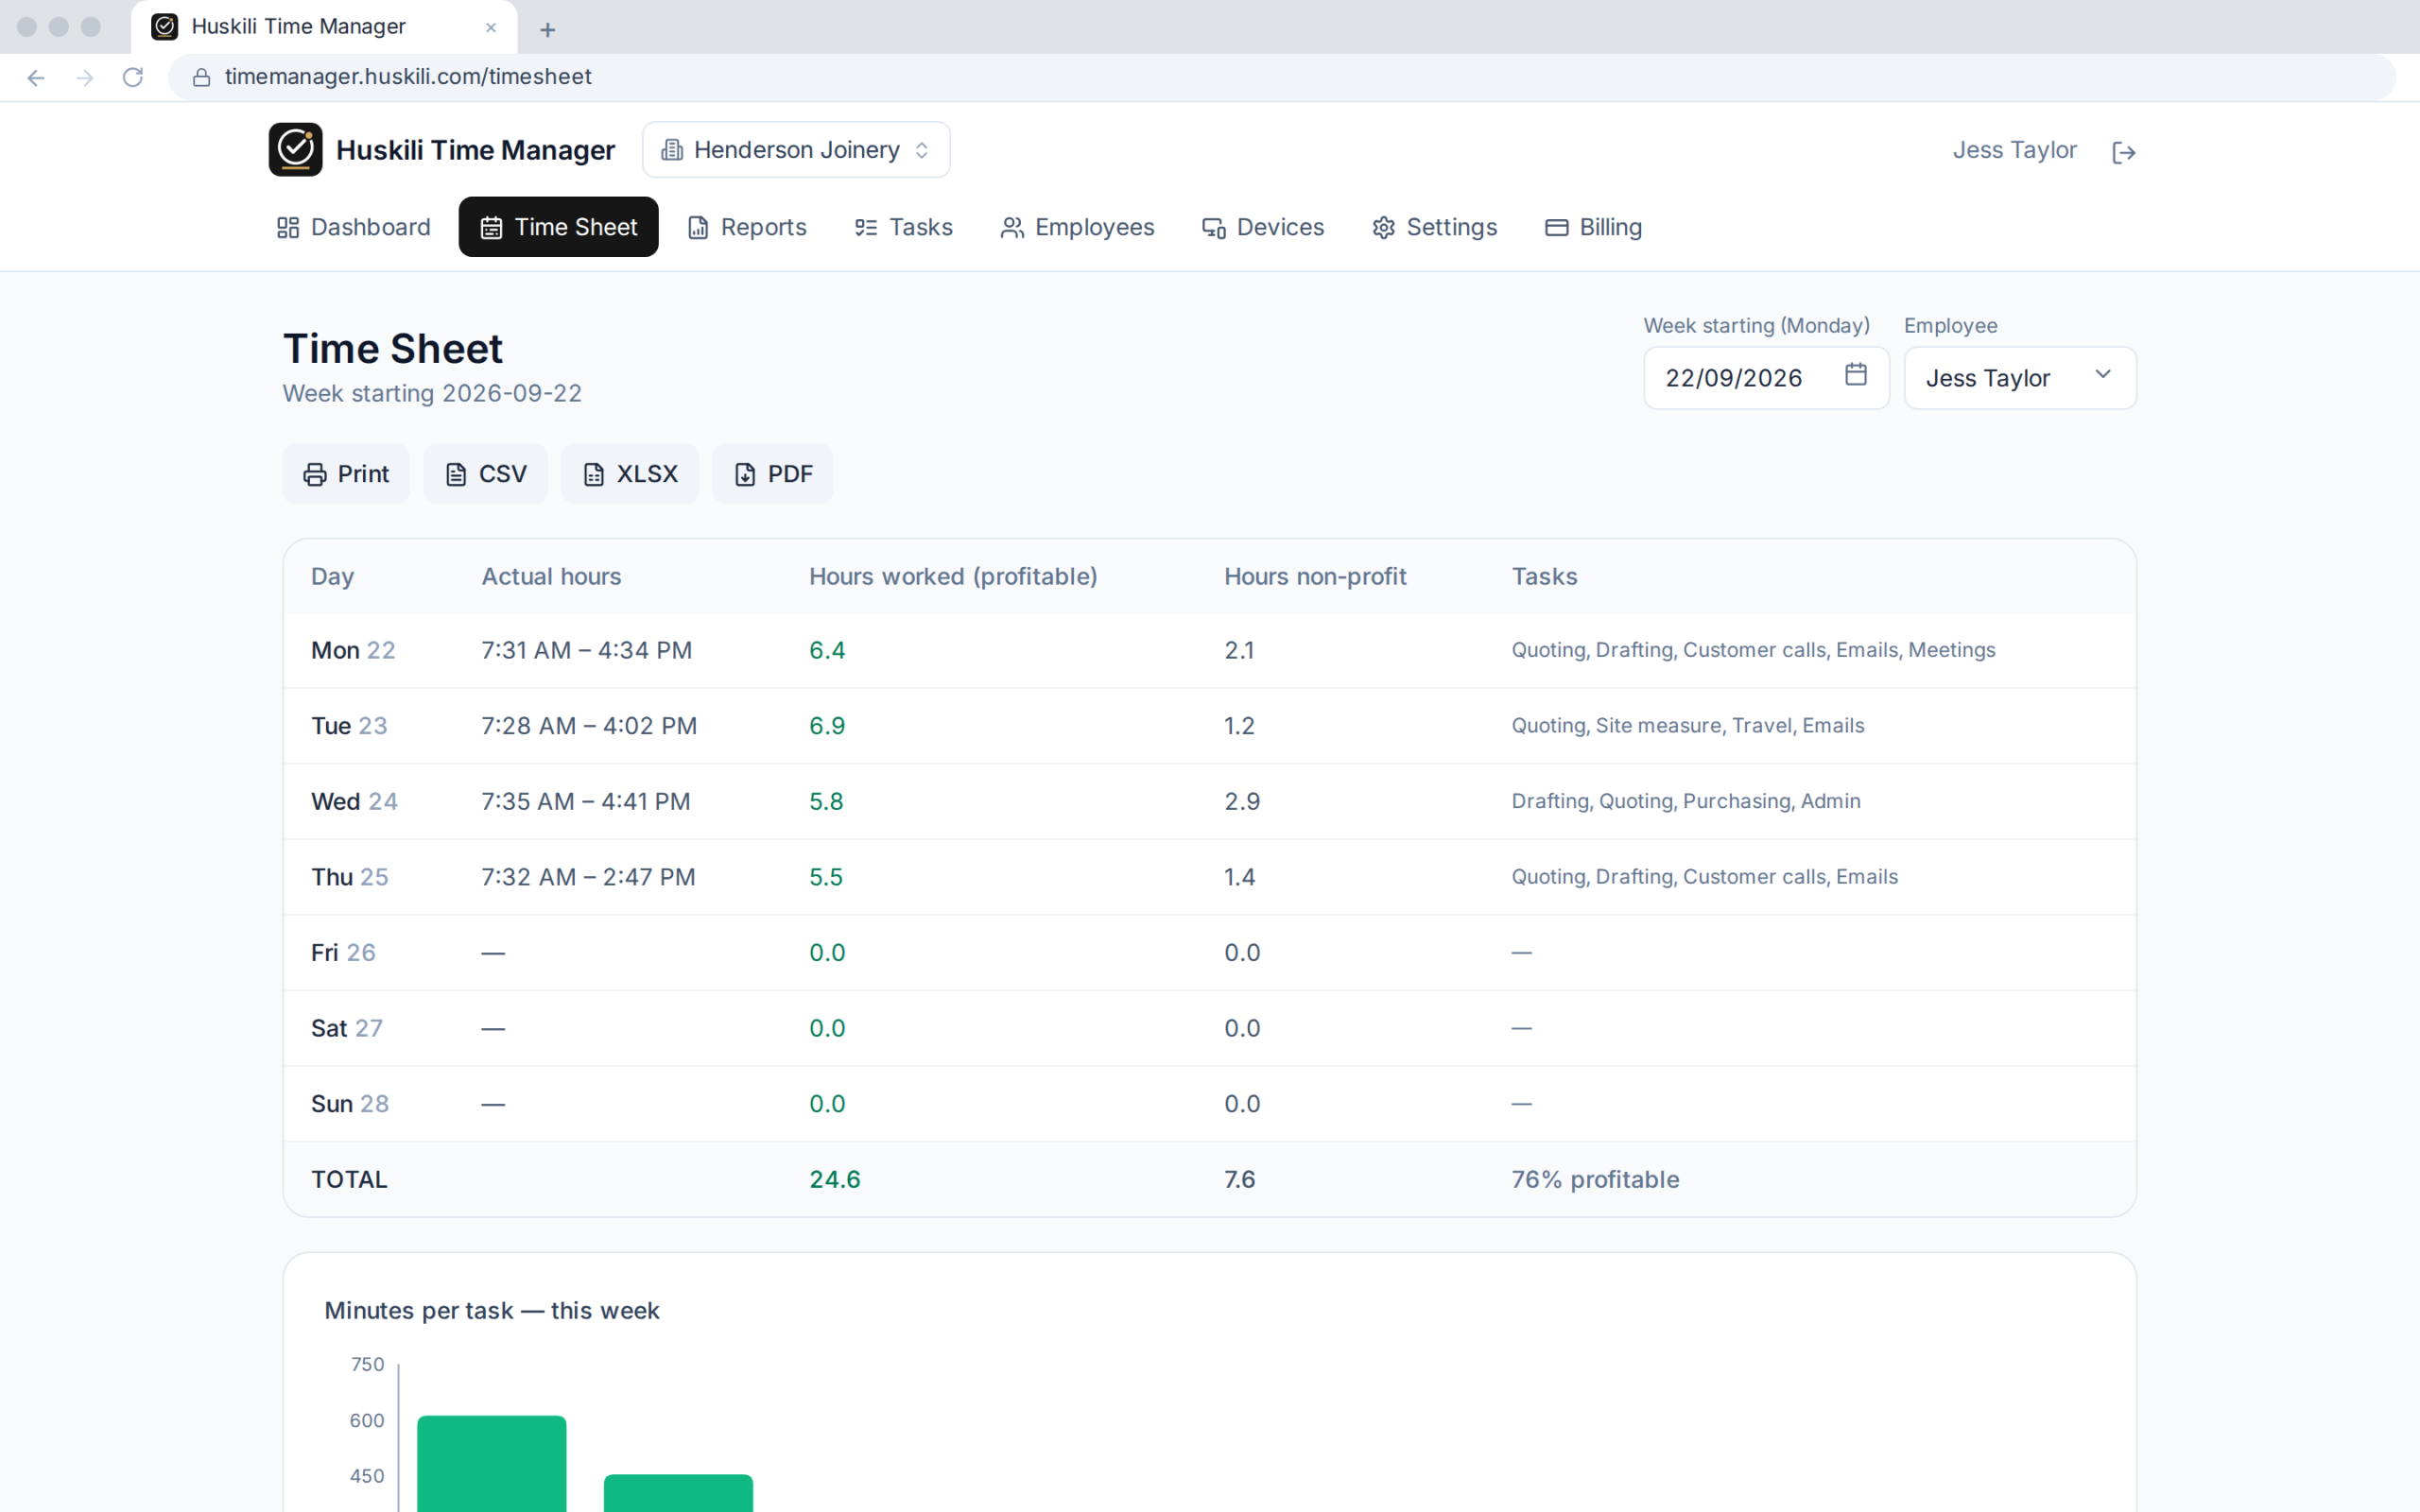This screenshot has width=2420, height=1512.
Task: Click the Sat 27 row day label
Action: tap(346, 1029)
